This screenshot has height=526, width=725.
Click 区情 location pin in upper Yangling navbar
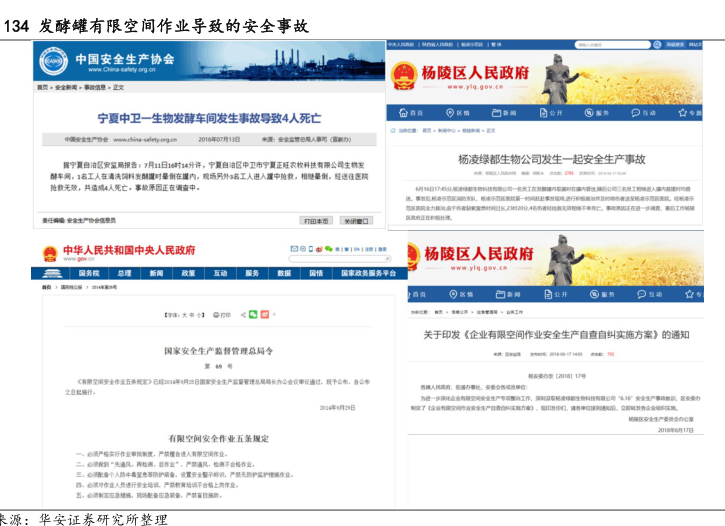[x=450, y=113]
